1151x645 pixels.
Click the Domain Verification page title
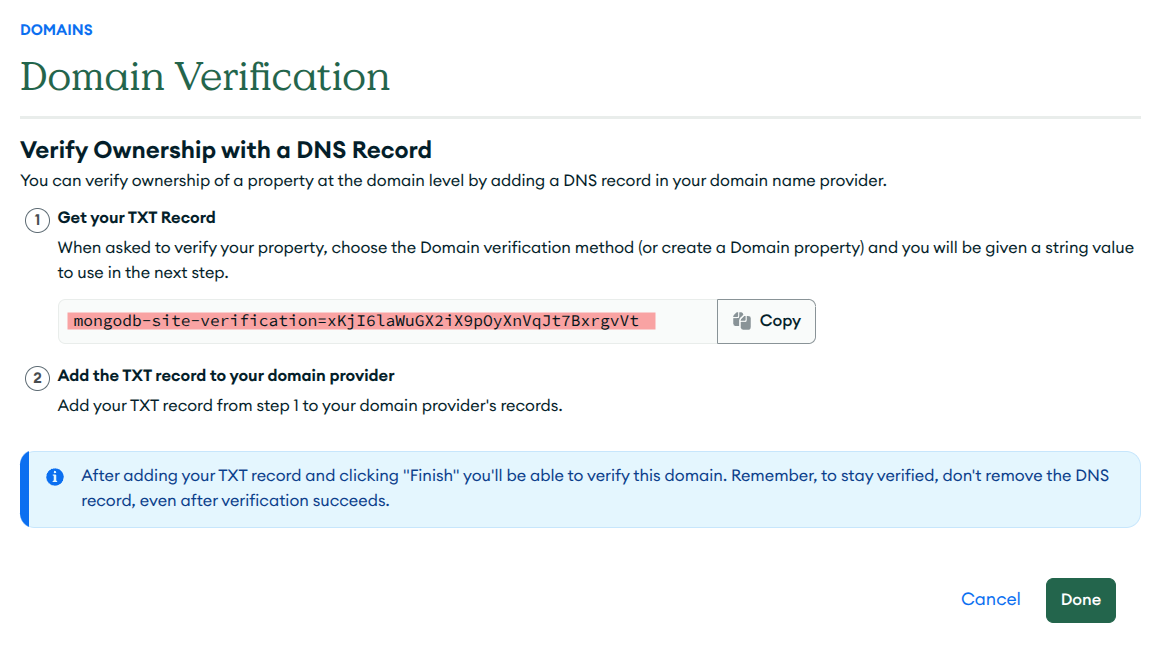pyautogui.click(x=204, y=77)
